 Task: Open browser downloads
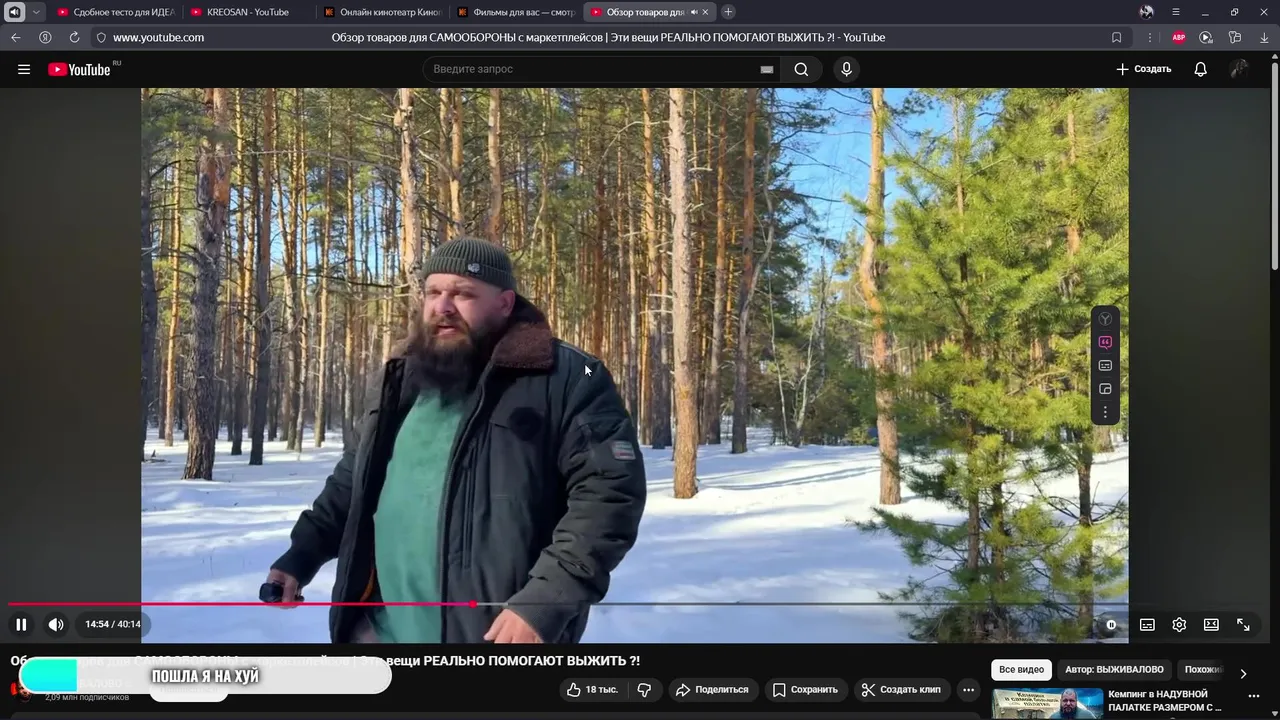pos(1264,37)
